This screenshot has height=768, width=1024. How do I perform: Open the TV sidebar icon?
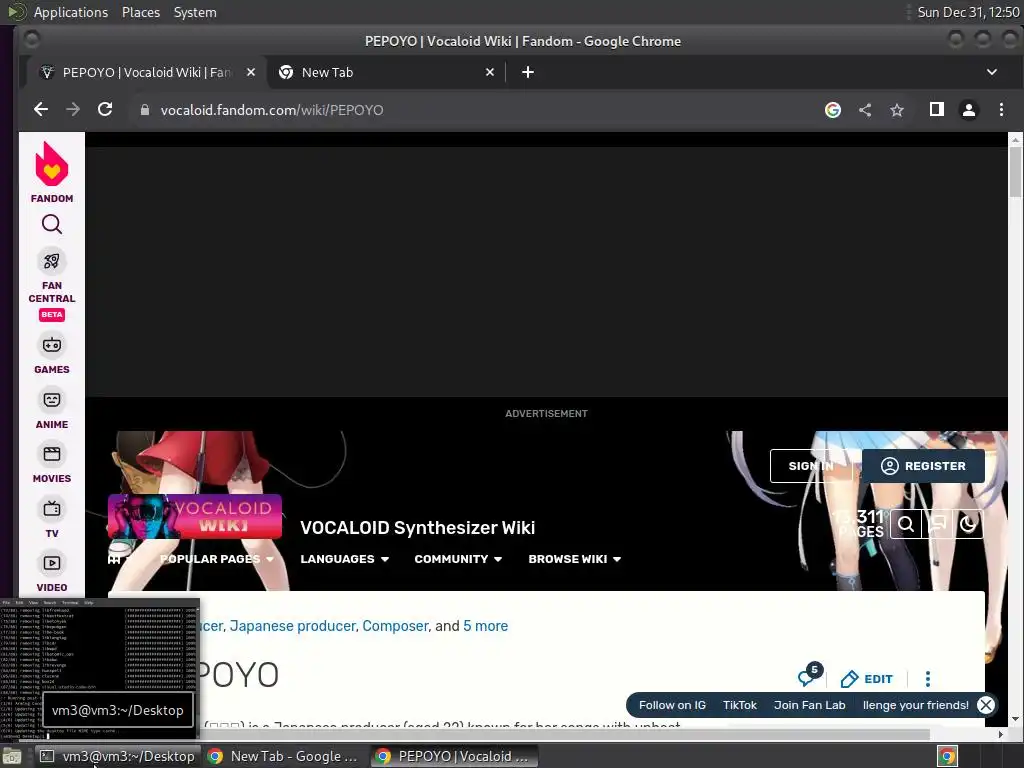click(52, 509)
